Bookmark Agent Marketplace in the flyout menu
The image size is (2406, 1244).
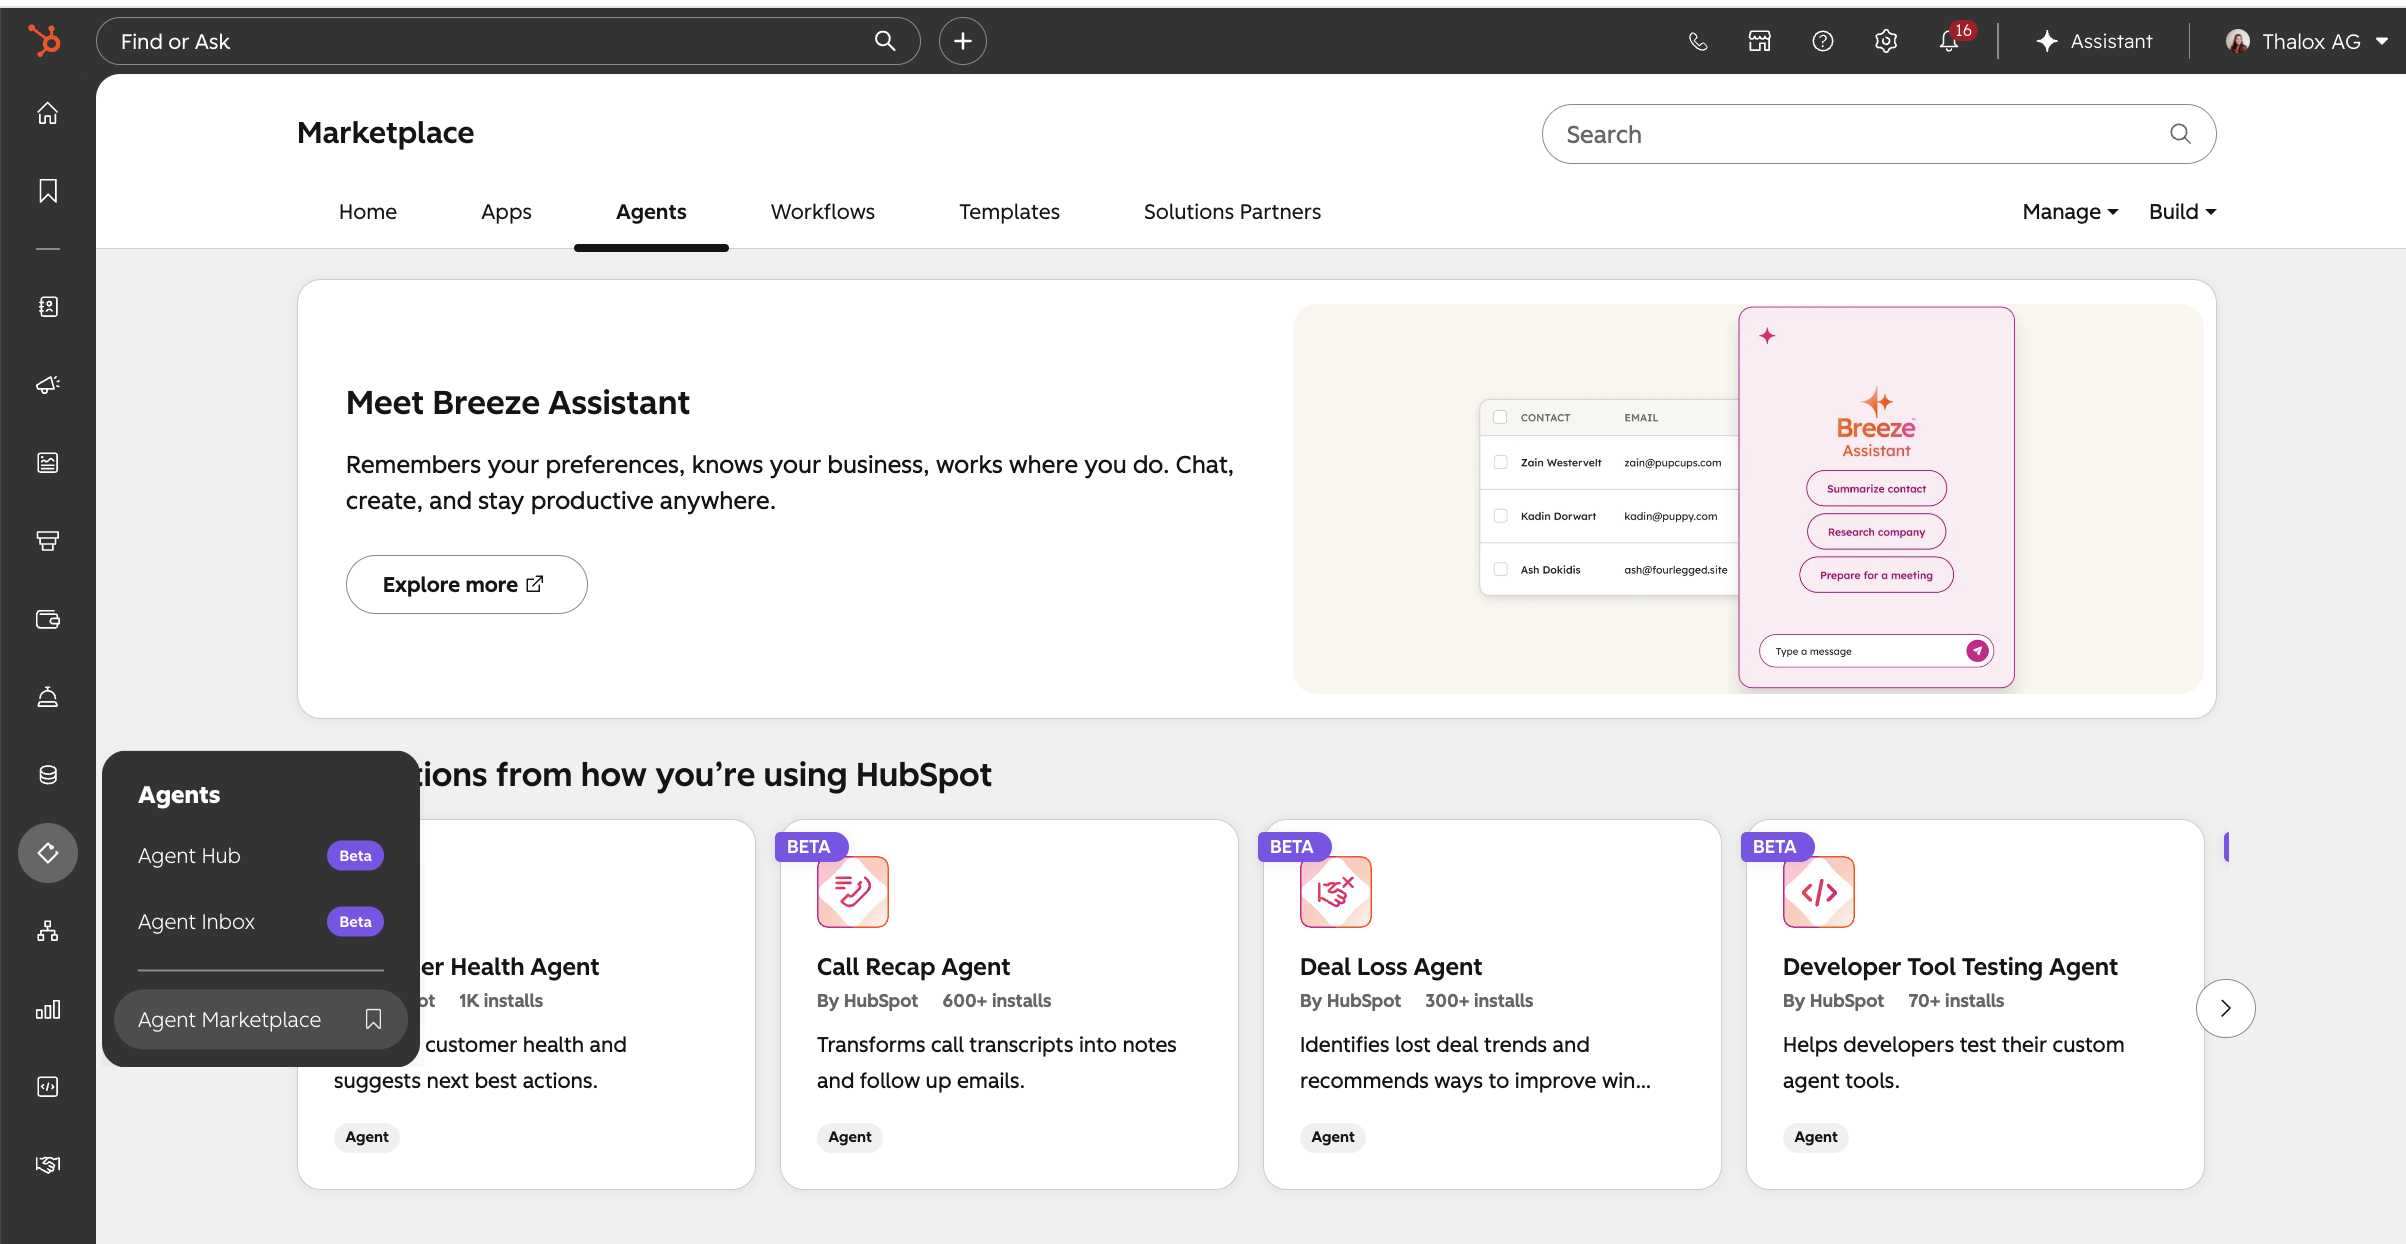point(374,1019)
